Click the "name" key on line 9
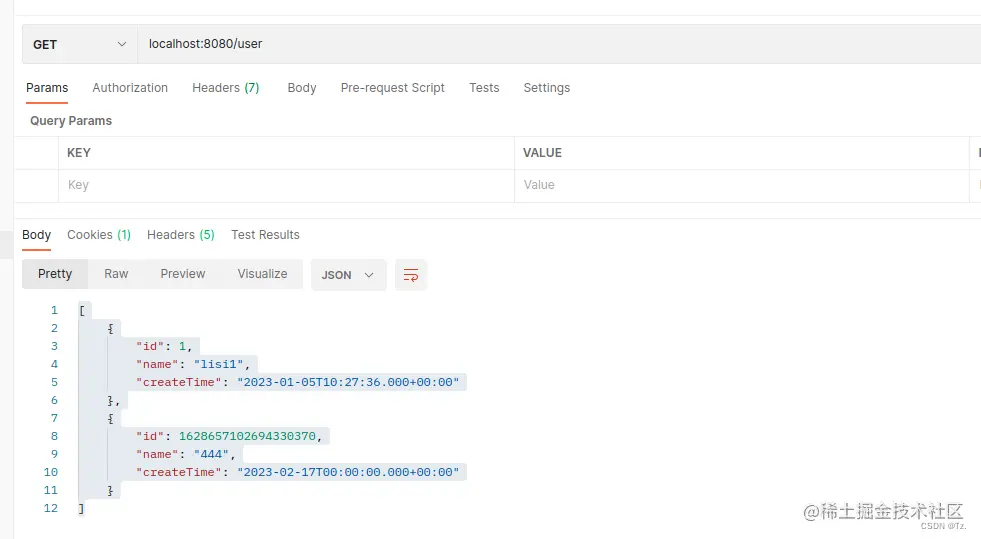Viewport: 981px width, 539px height. 157,455
